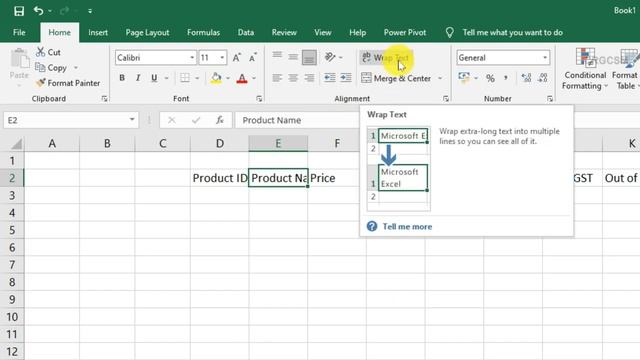The width and height of the screenshot is (640, 360).
Task: Increase font size with large A
Action: point(237,58)
